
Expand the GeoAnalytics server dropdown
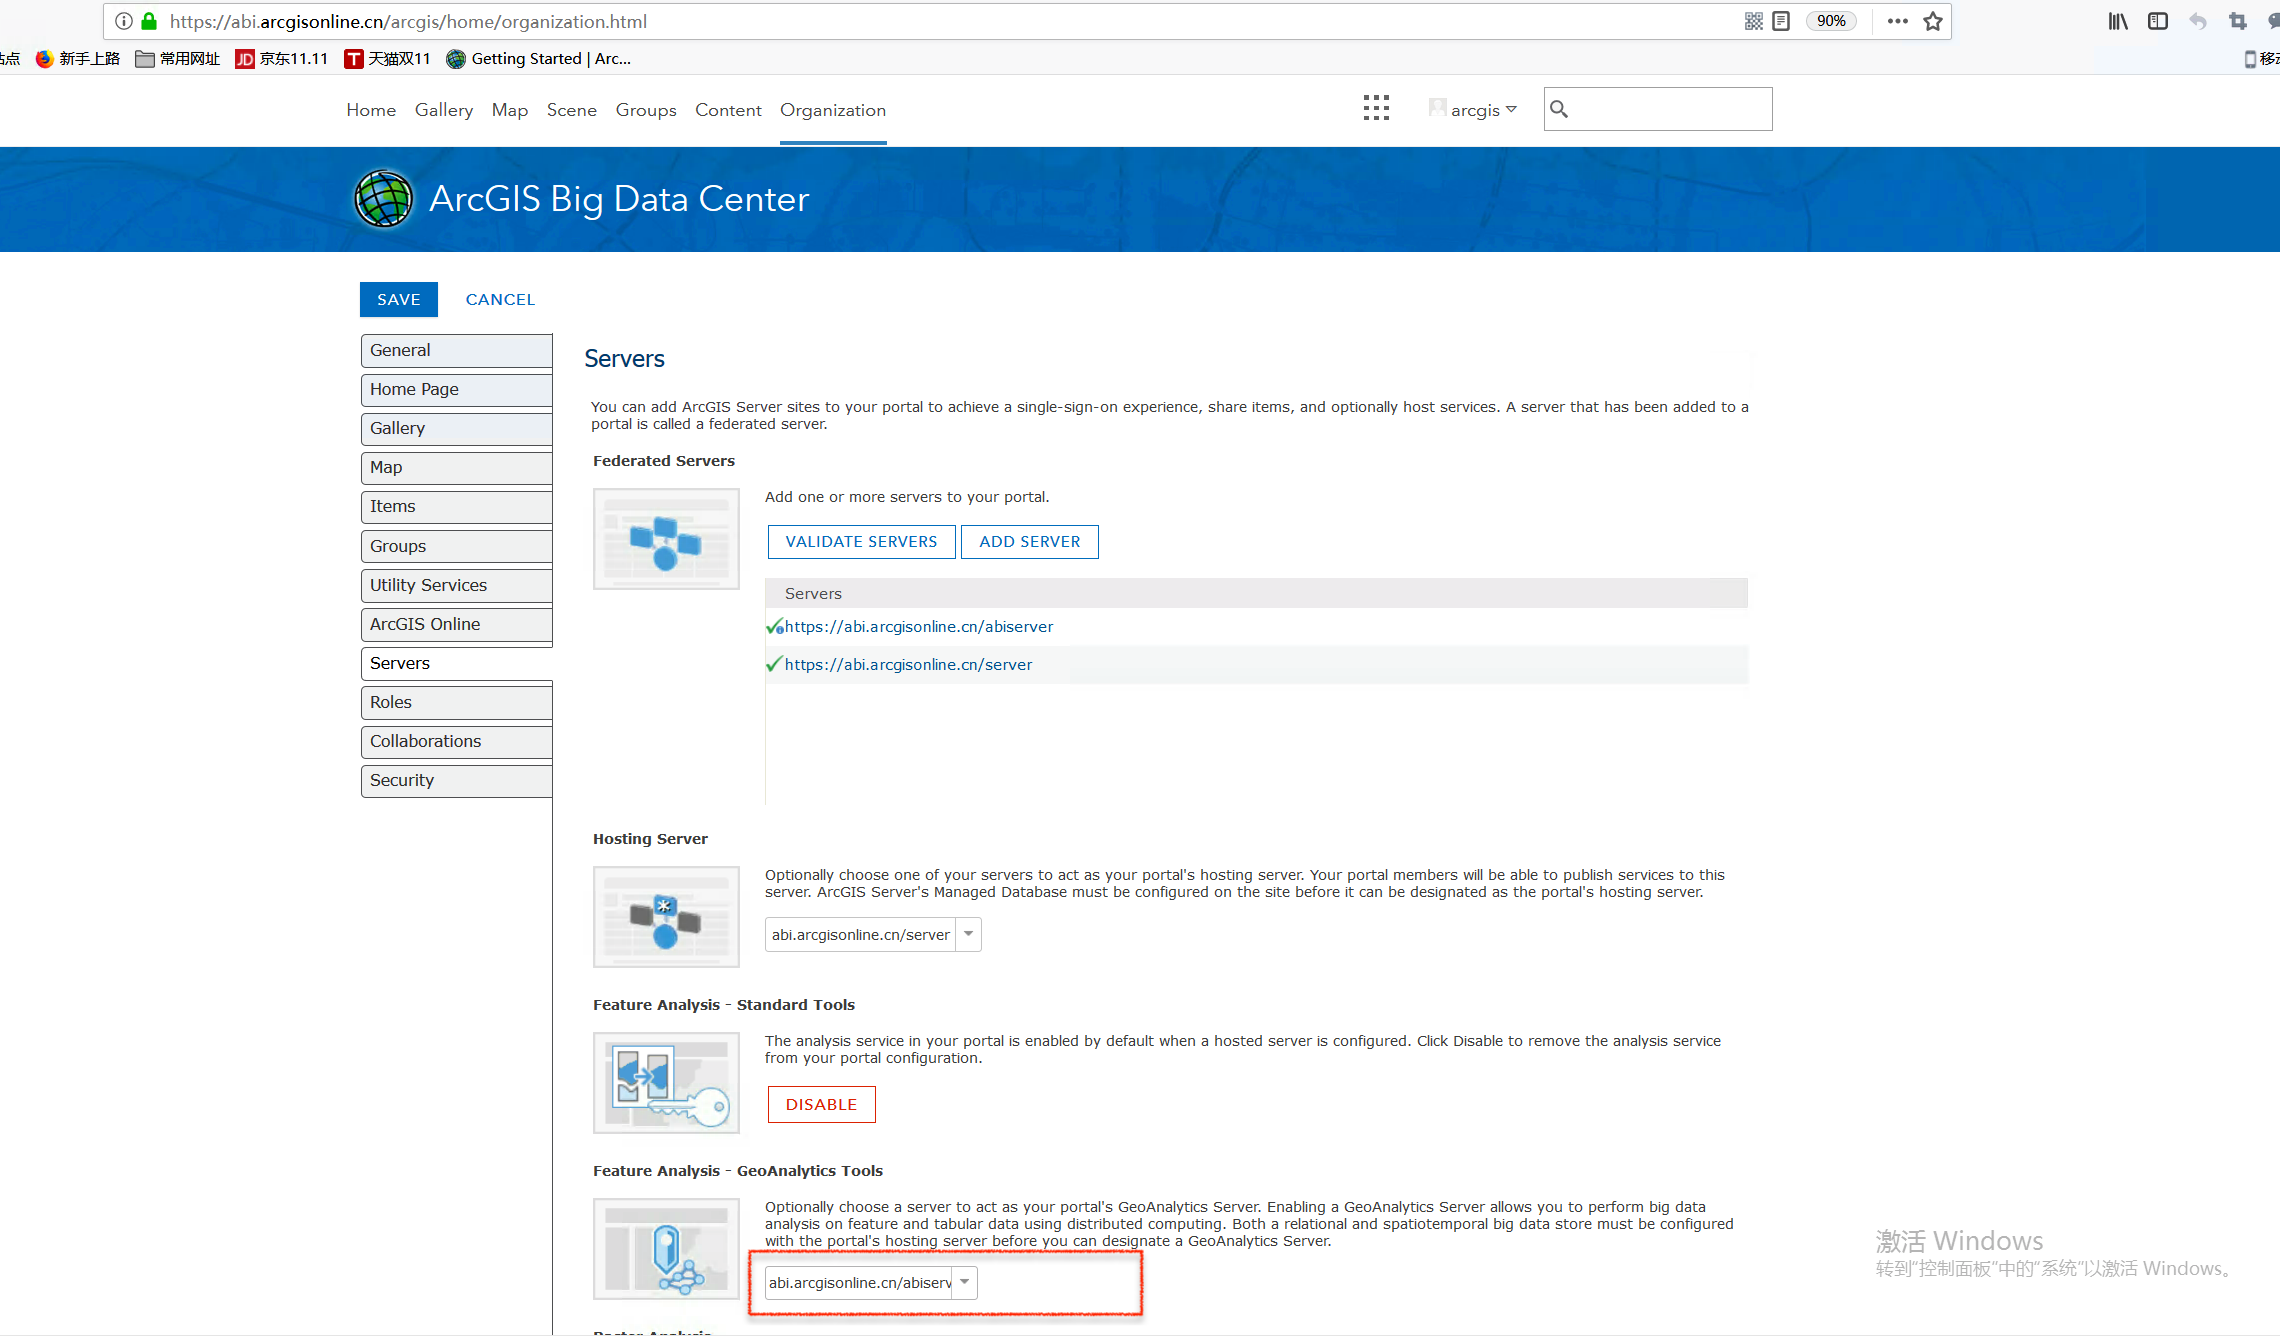click(x=964, y=1282)
